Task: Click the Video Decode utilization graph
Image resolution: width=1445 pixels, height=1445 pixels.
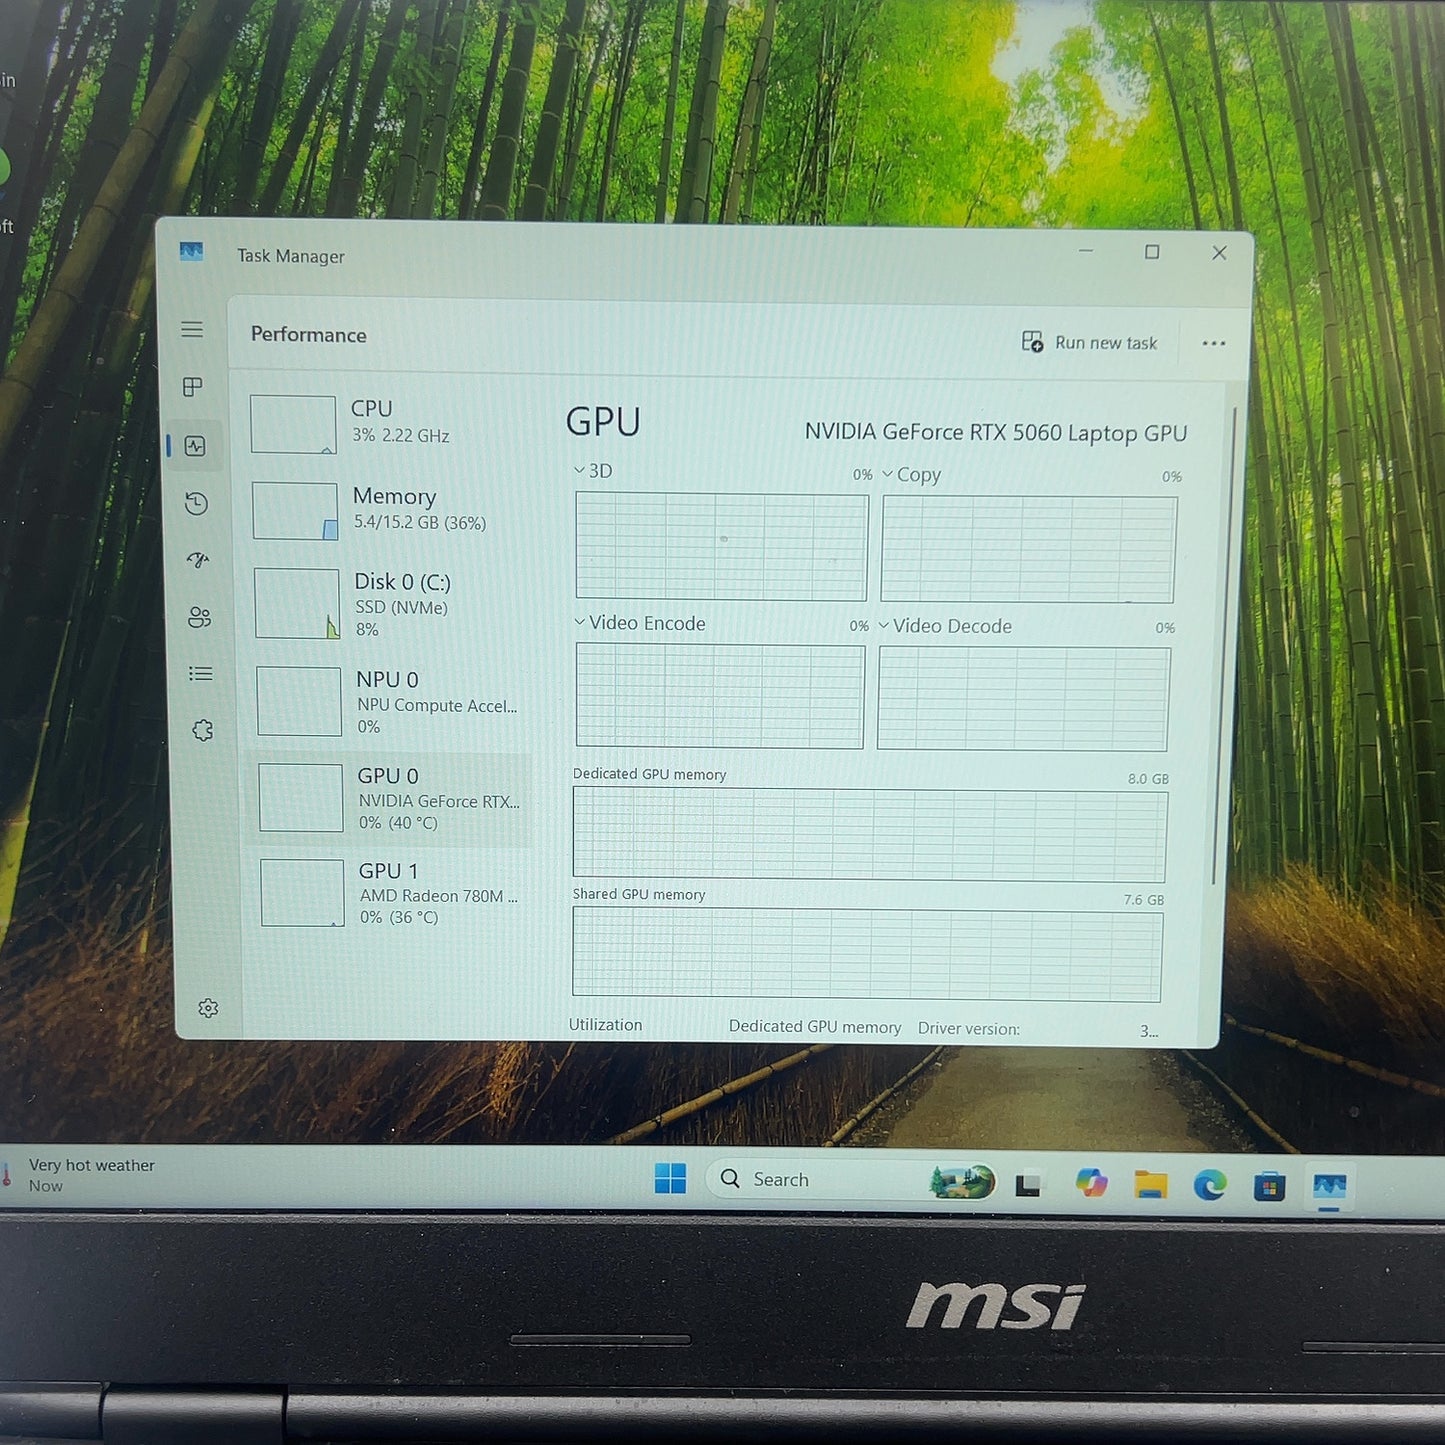Action: pyautogui.click(x=1023, y=698)
